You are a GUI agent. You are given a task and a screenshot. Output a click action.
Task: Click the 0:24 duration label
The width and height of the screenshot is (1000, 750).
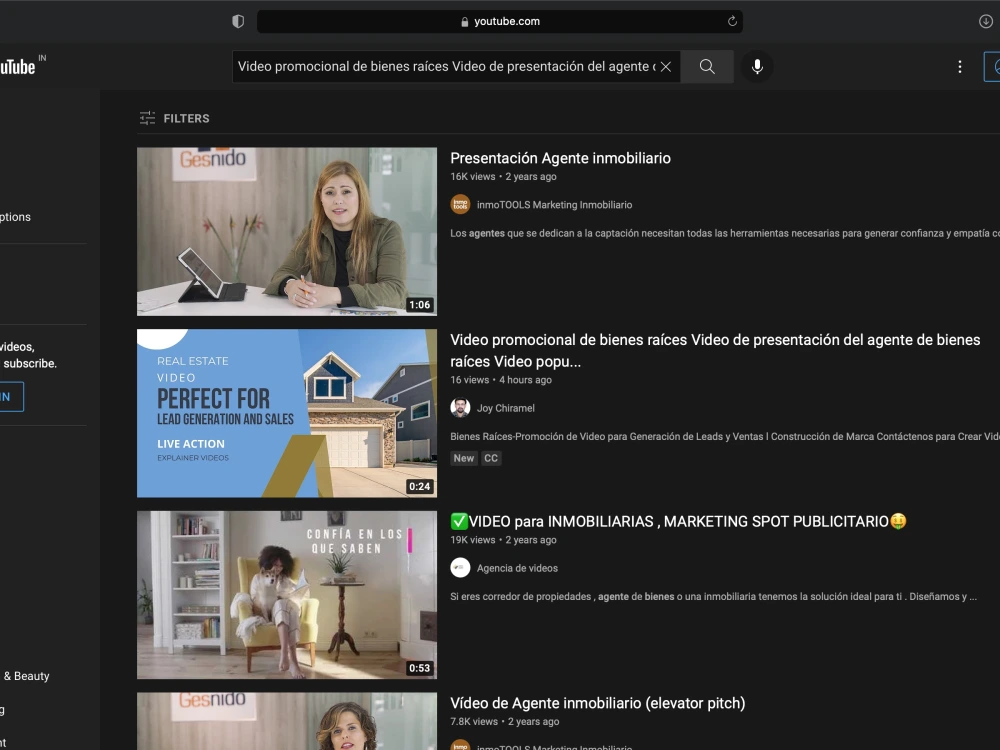click(420, 487)
